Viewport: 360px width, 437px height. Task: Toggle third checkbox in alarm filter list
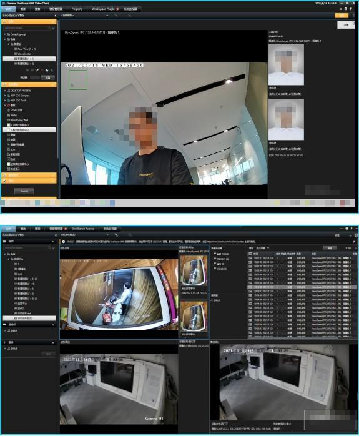(x=215, y=264)
